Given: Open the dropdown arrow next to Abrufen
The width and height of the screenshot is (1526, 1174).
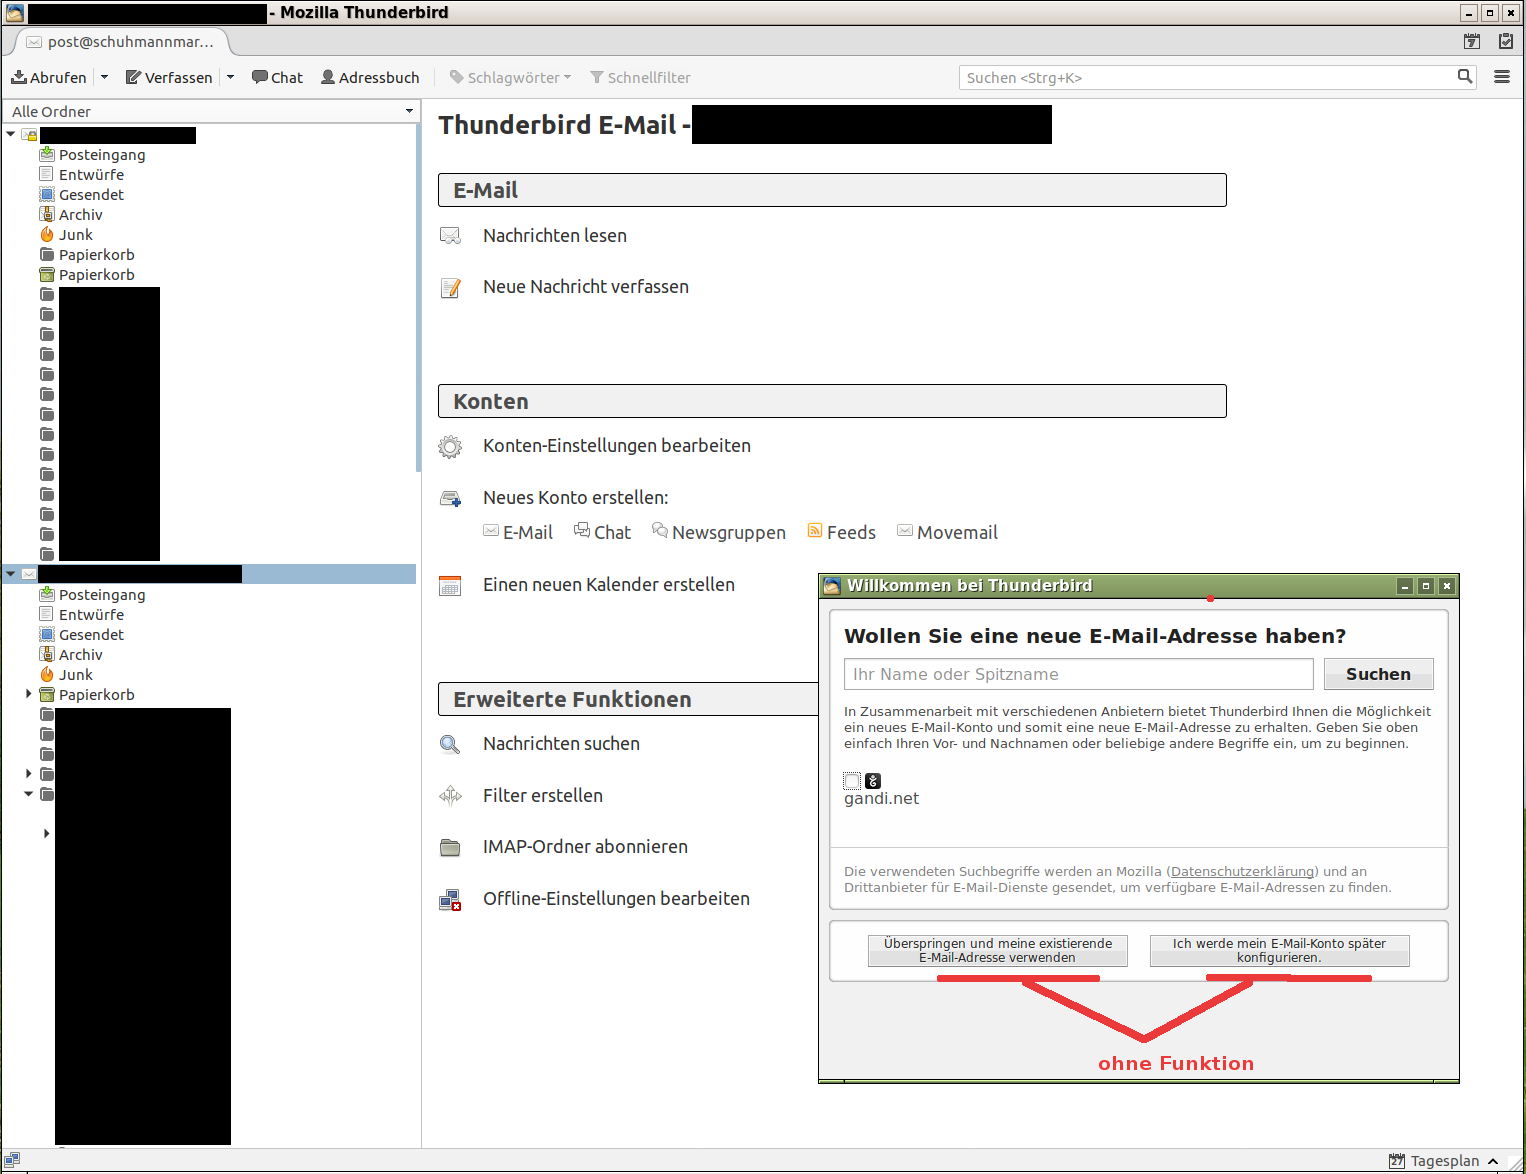Looking at the screenshot, I should [104, 77].
